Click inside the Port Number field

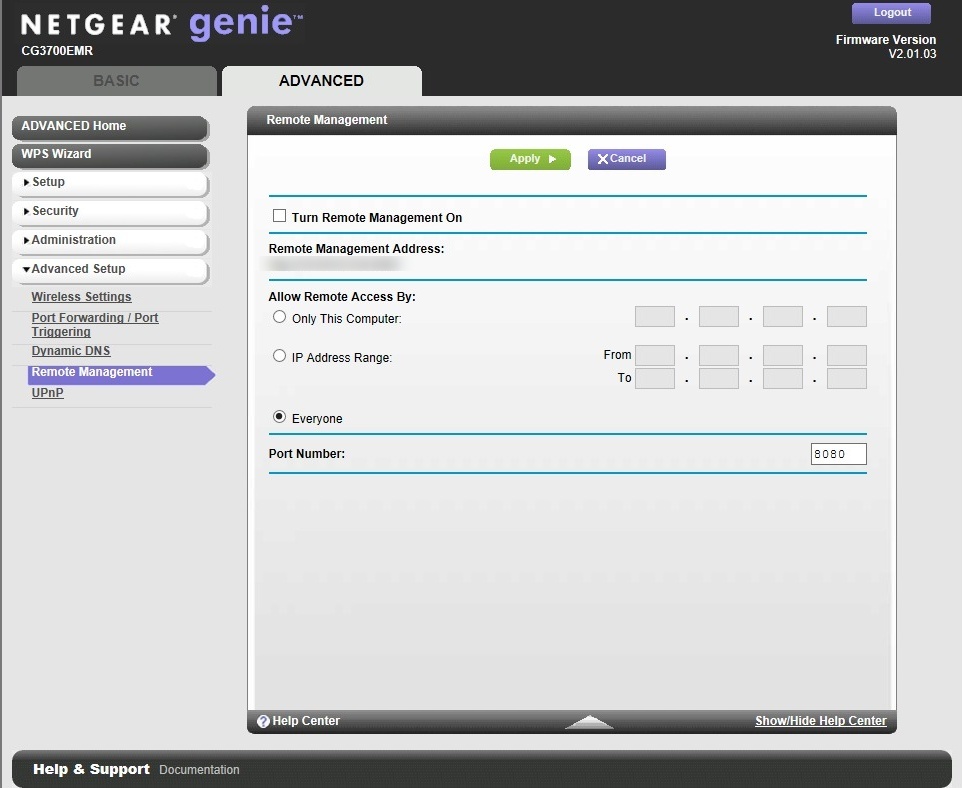point(837,453)
